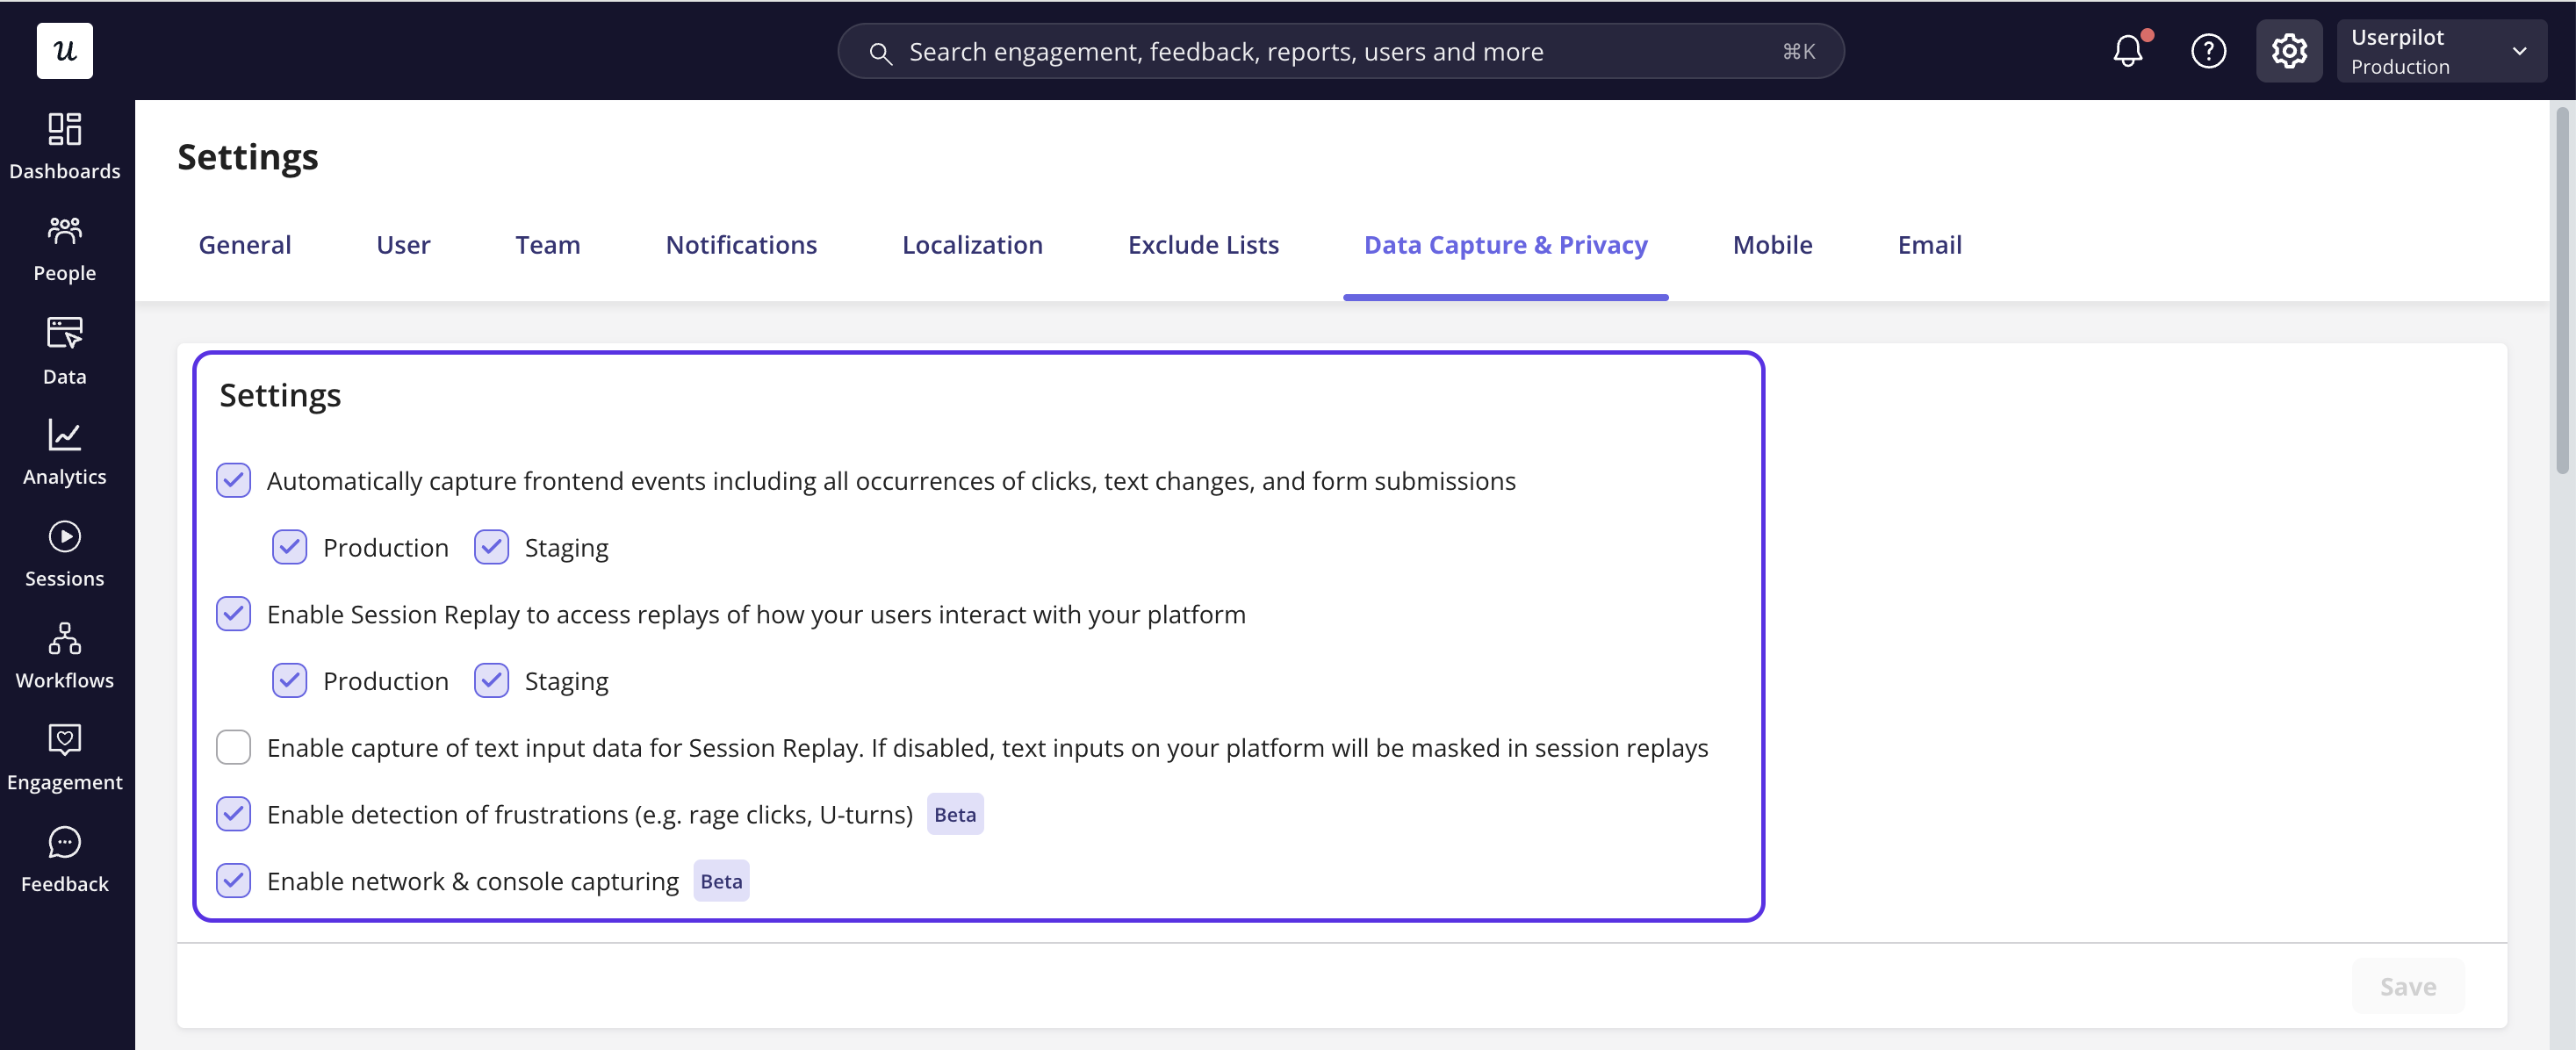
Task: Open the Workflows sidebar icon
Action: click(x=65, y=638)
